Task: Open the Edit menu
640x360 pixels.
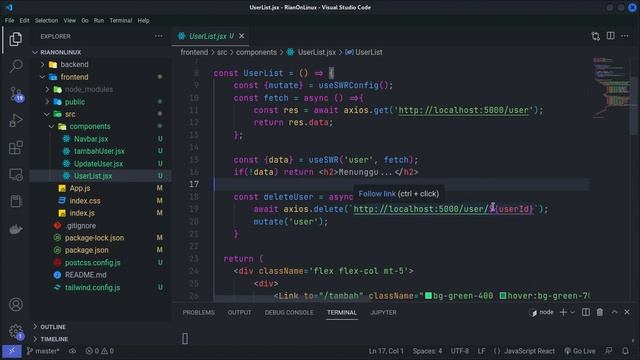Action: 24,20
